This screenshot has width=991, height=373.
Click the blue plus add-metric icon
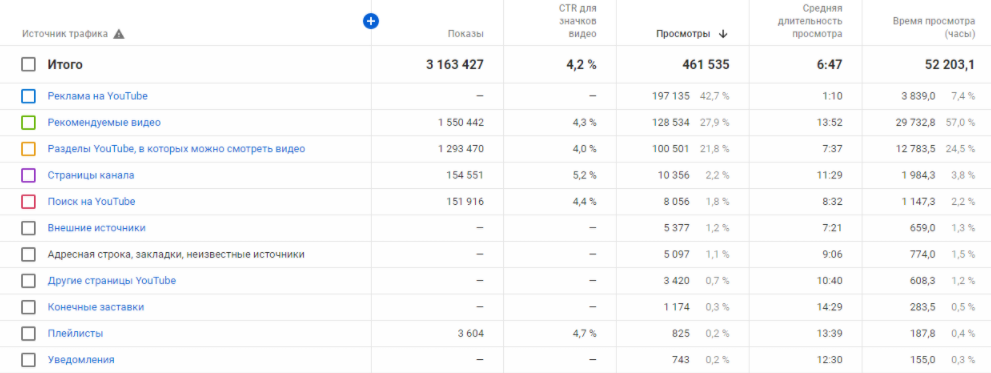(371, 21)
